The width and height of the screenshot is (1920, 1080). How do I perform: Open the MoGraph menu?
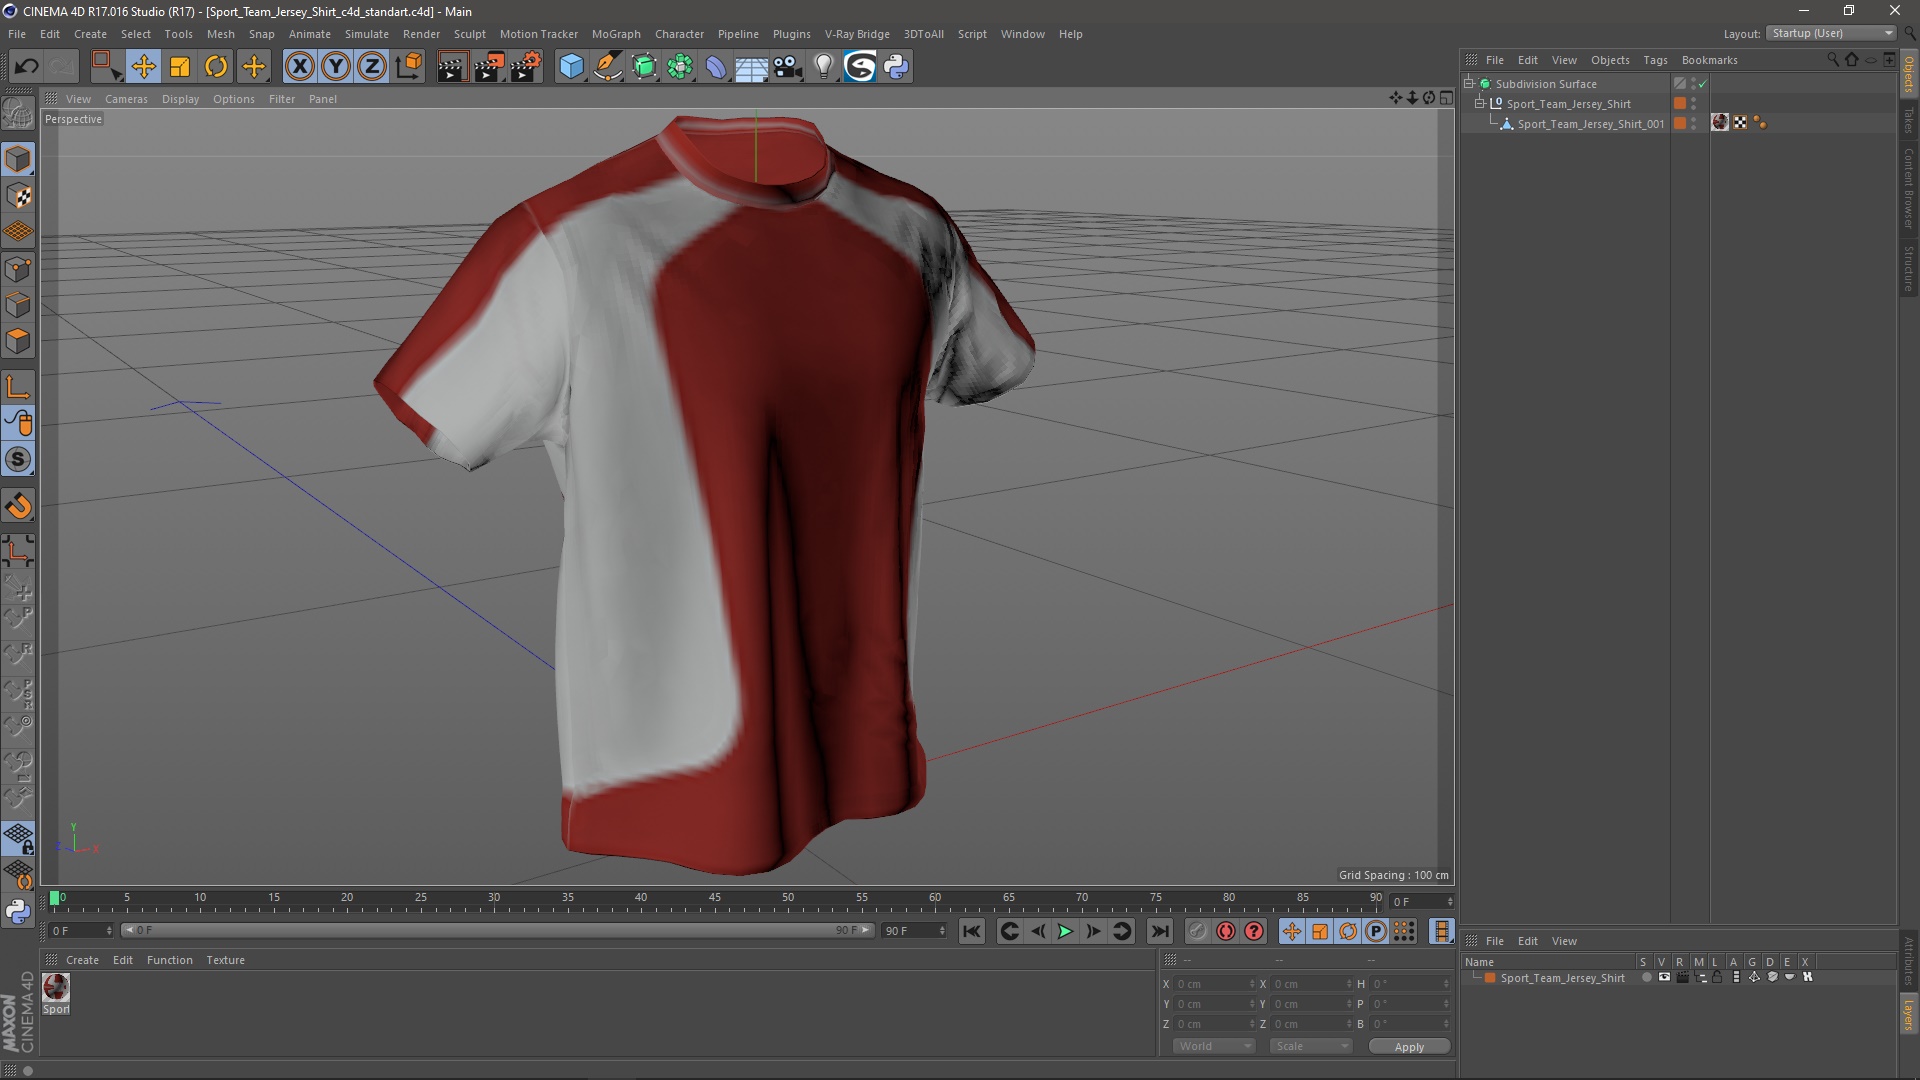click(x=616, y=34)
